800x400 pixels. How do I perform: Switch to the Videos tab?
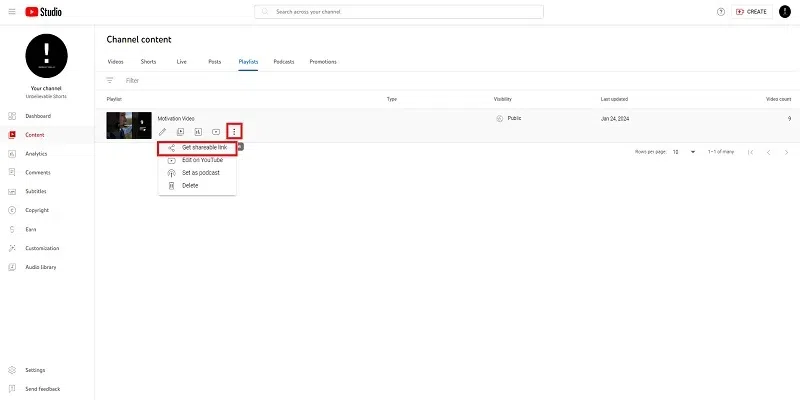coord(115,62)
